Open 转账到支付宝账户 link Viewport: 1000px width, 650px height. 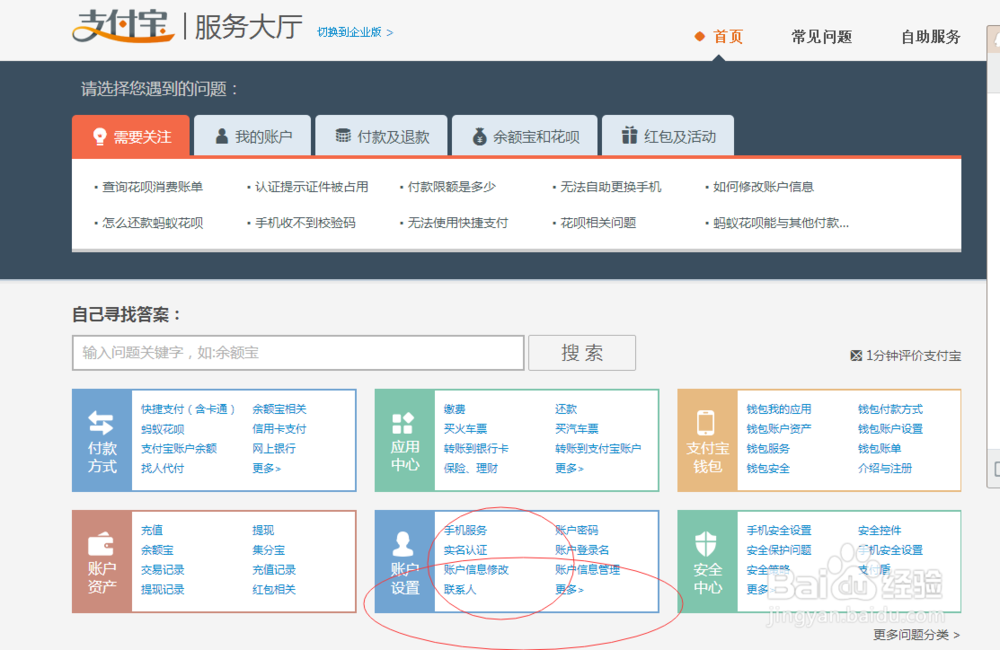click(598, 448)
